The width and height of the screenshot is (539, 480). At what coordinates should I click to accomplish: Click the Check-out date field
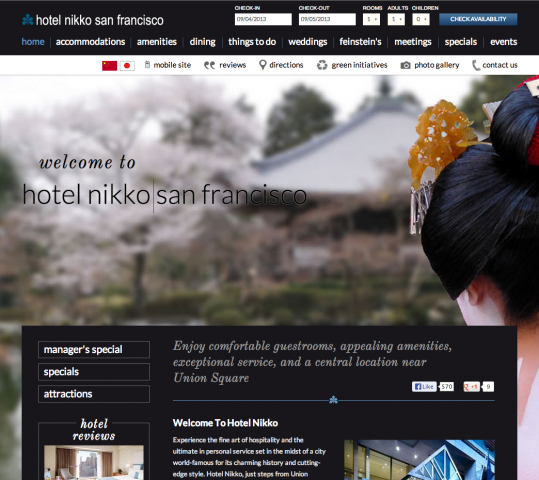[x=327, y=19]
